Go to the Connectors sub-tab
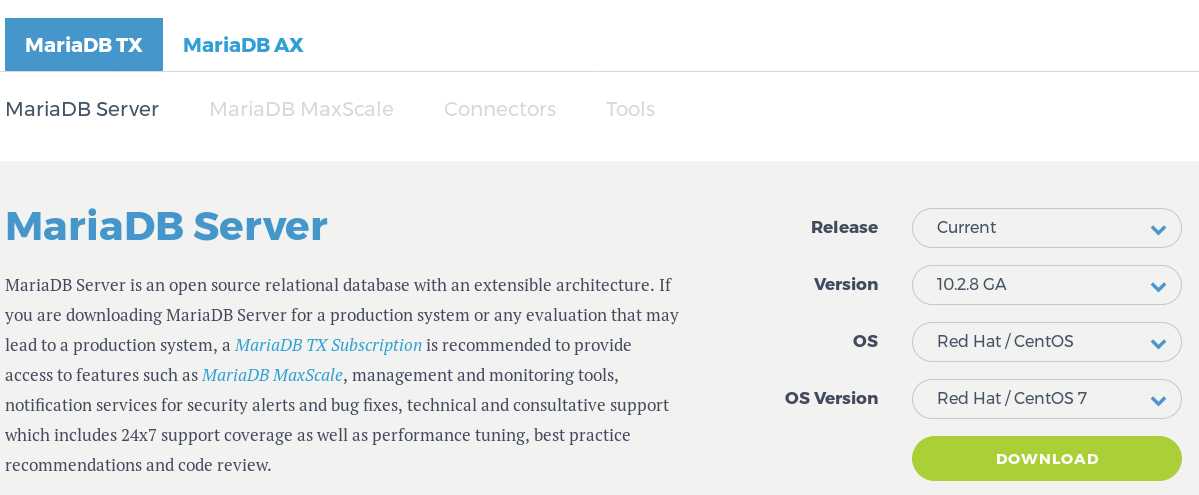The width and height of the screenshot is (1199, 495). [x=499, y=109]
